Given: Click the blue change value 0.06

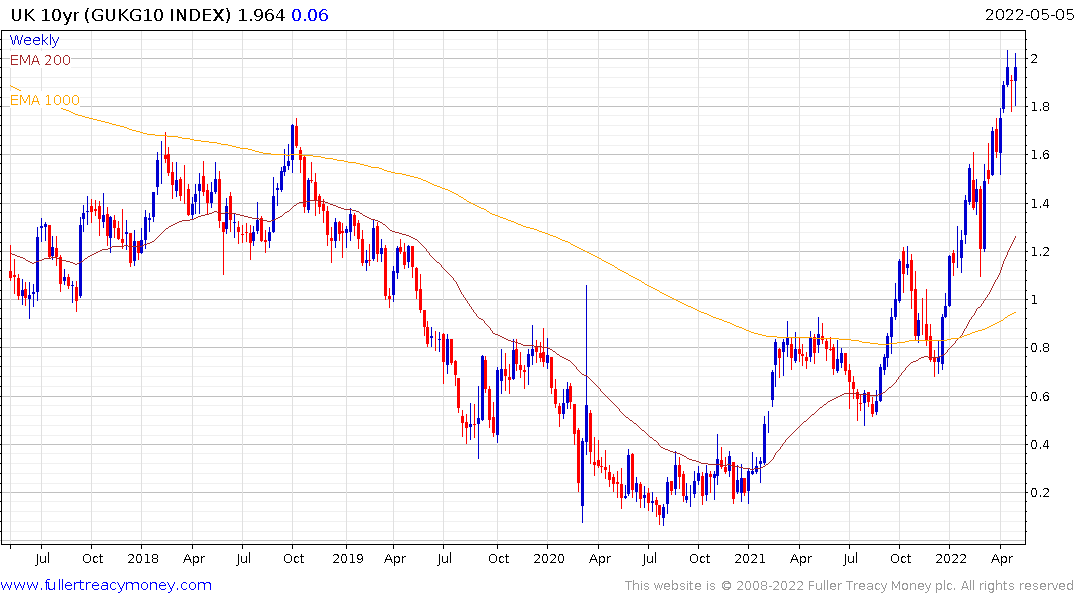Looking at the screenshot, I should point(310,15).
